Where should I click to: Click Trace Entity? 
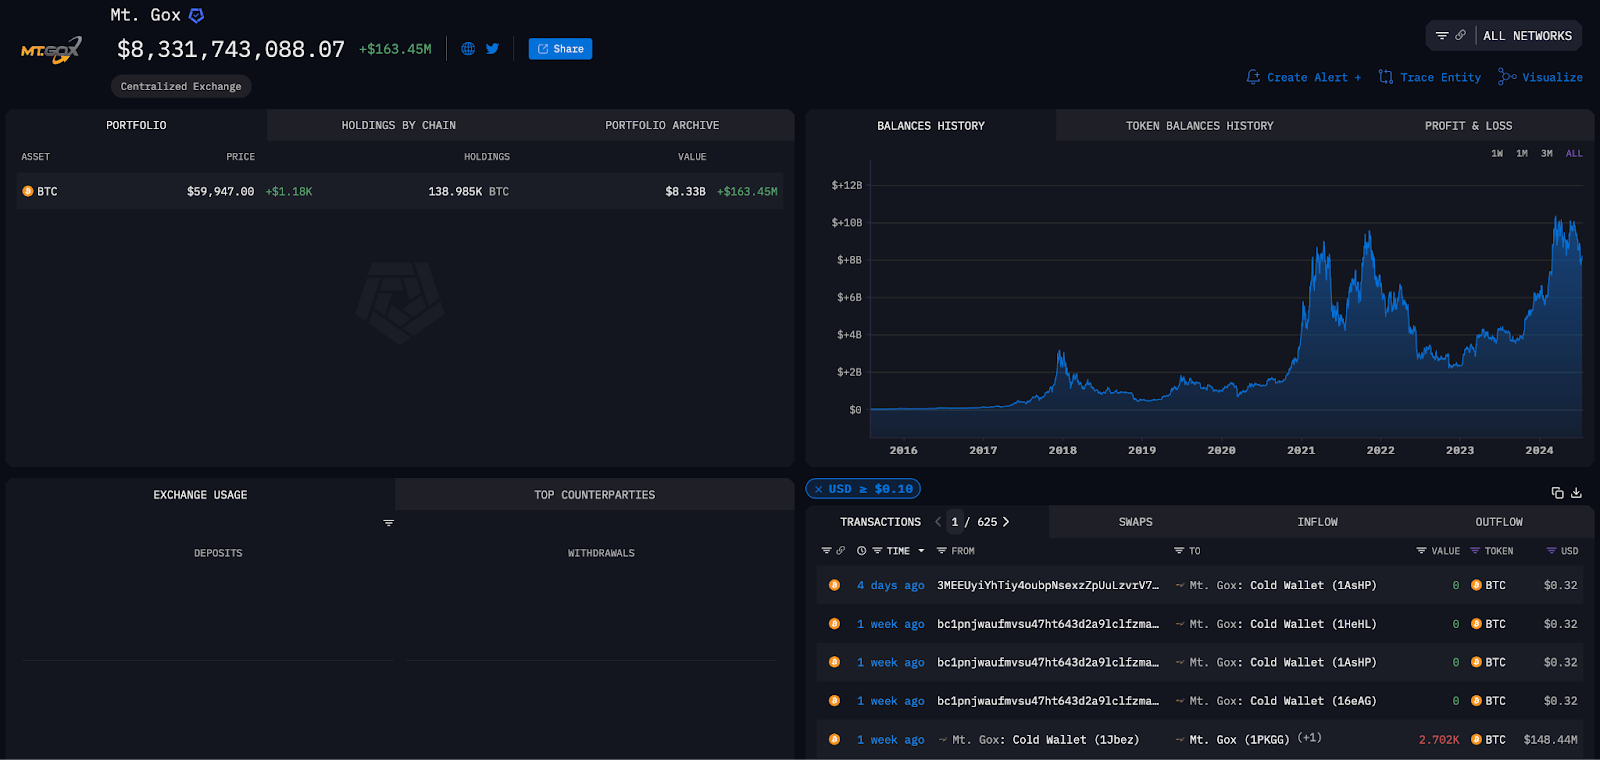pyautogui.click(x=1429, y=77)
